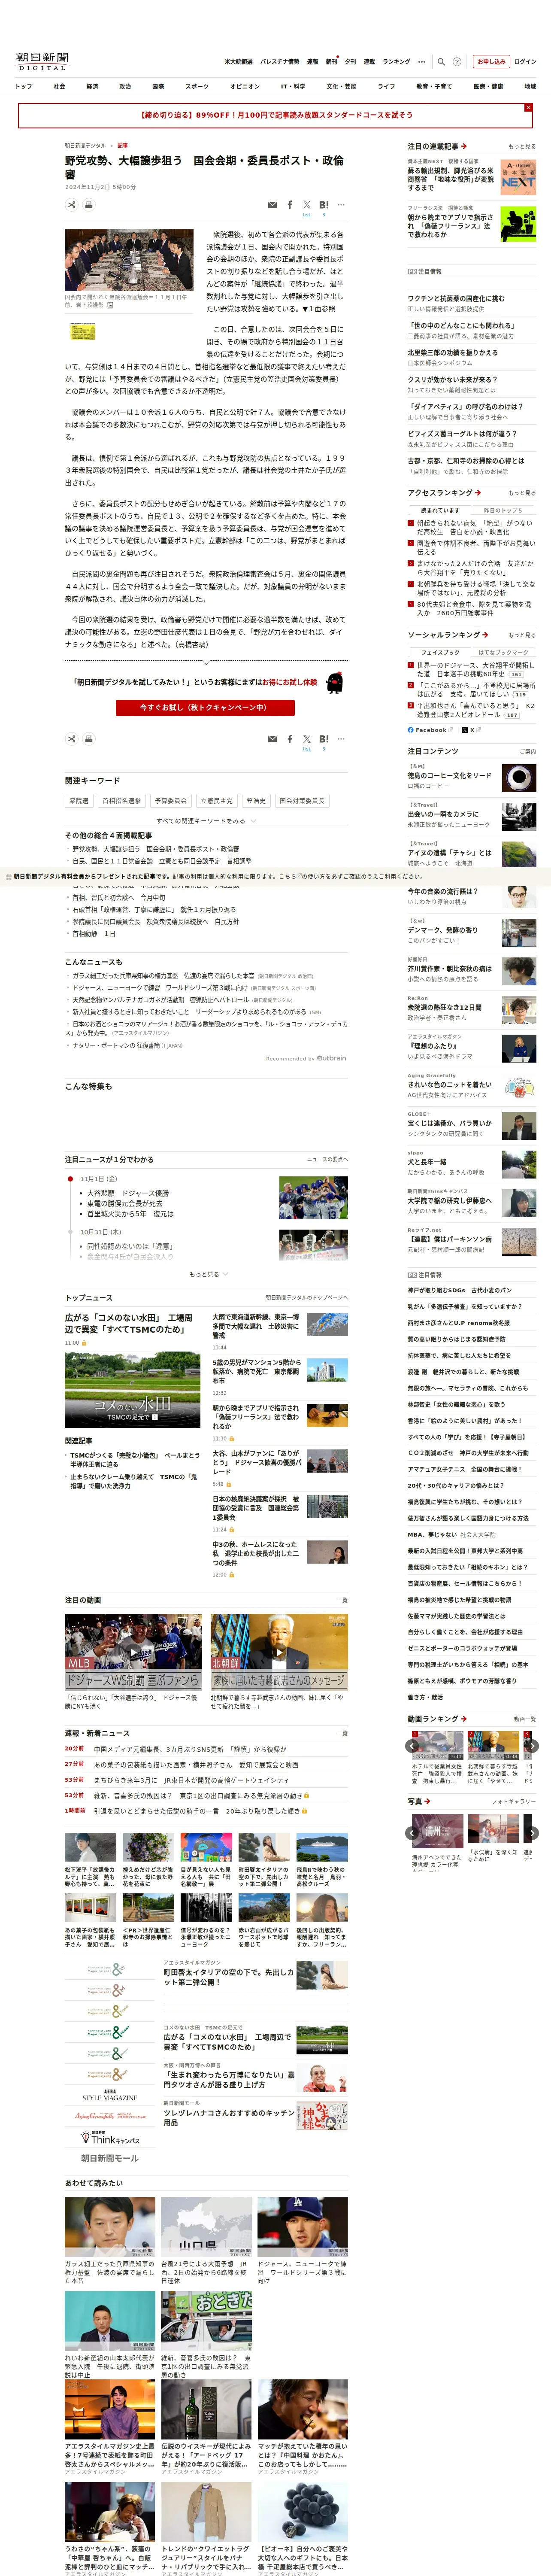This screenshot has width=551, height=2576.
Task: Open ニュースの要点へ link
Action: pos(327,1159)
